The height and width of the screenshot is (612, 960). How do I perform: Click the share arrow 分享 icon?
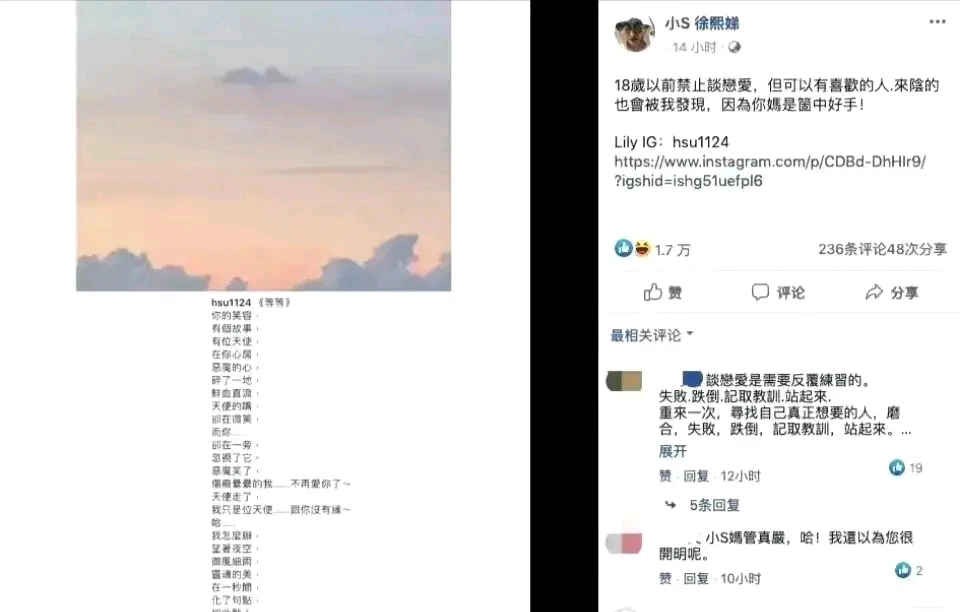point(874,293)
